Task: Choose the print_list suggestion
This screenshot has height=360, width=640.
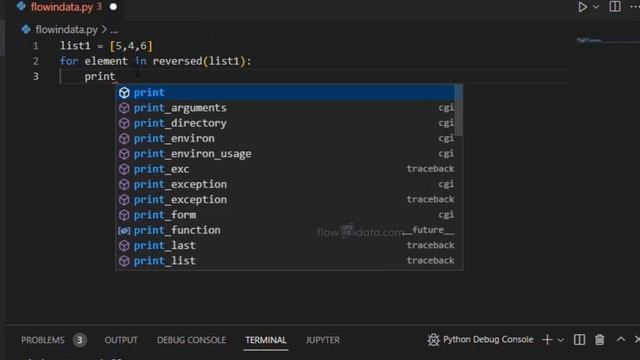Action: click(285, 261)
